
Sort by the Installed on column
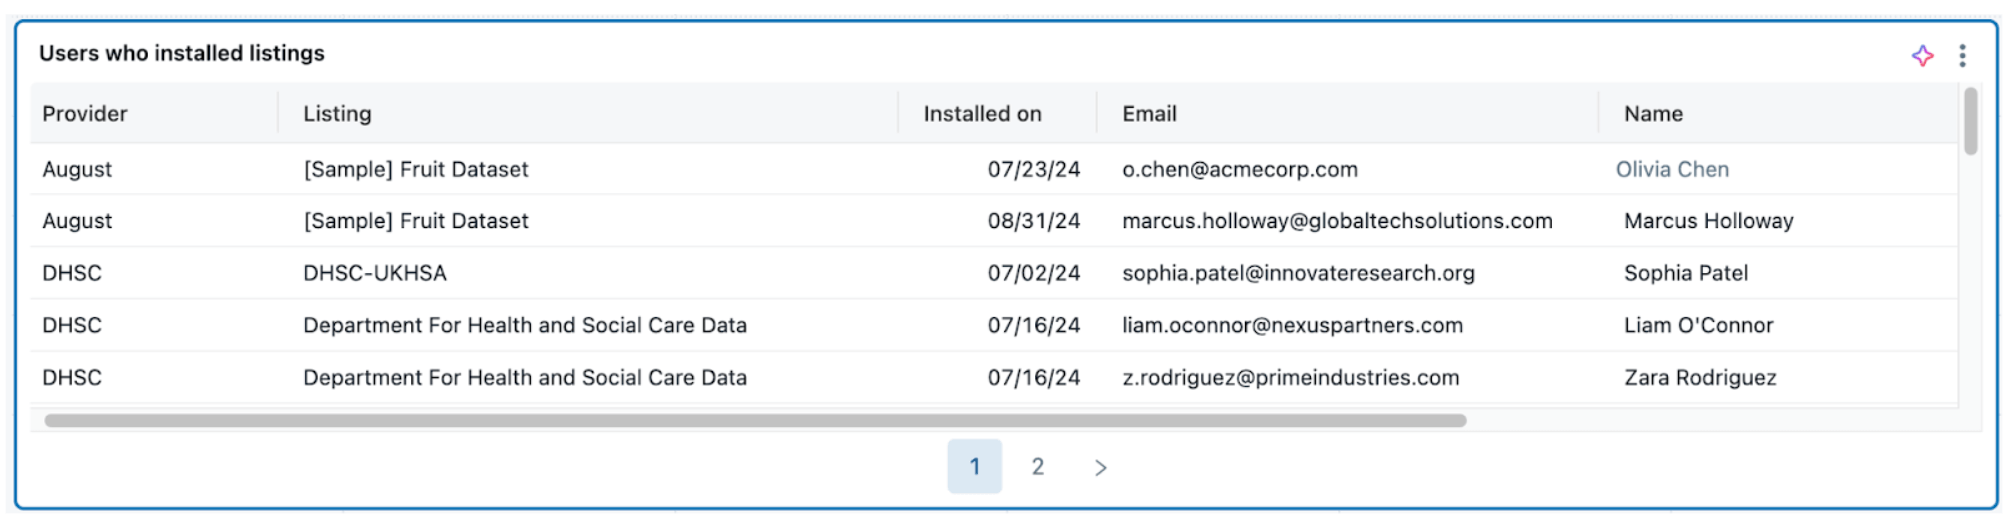tap(982, 114)
